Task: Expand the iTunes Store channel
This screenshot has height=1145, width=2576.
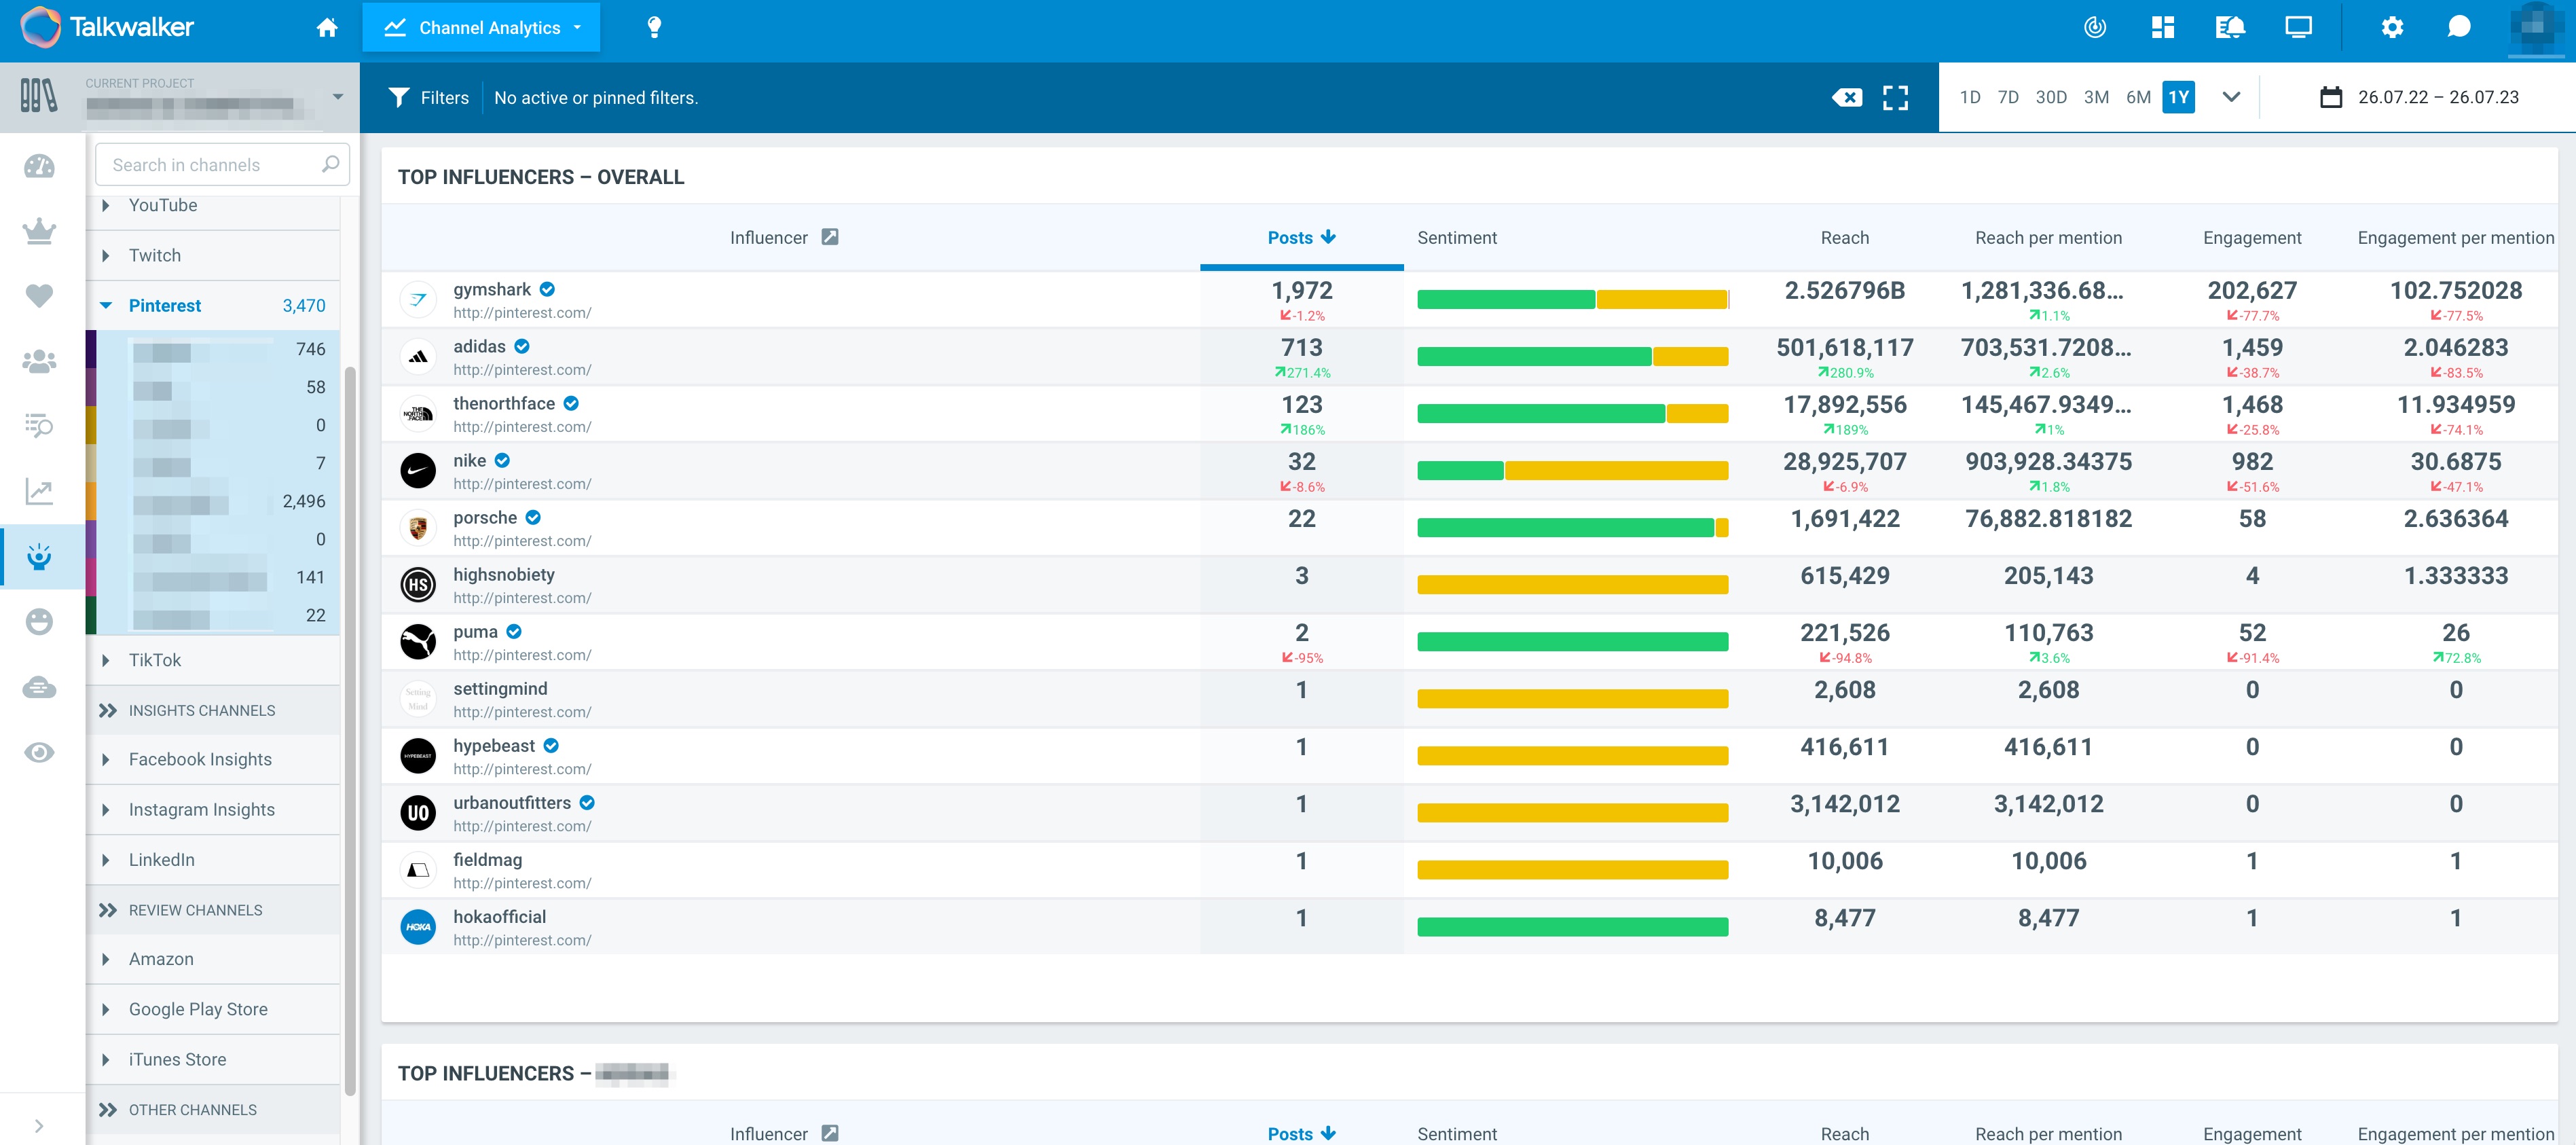Action: coord(106,1059)
